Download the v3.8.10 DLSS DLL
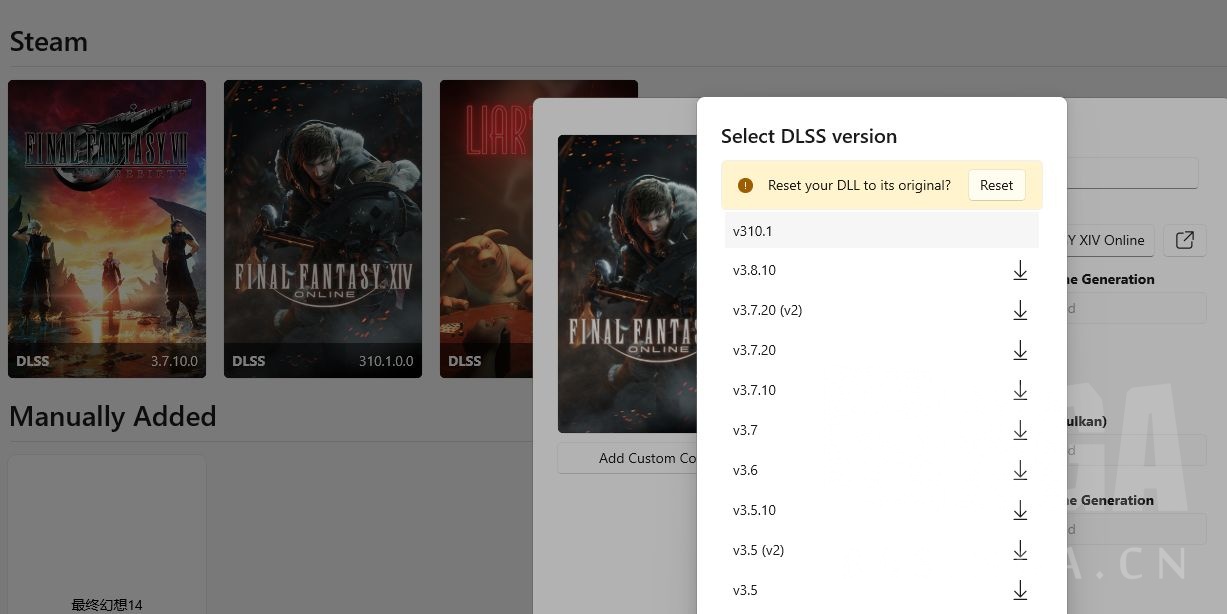Image resolution: width=1227 pixels, height=614 pixels. coord(1020,270)
